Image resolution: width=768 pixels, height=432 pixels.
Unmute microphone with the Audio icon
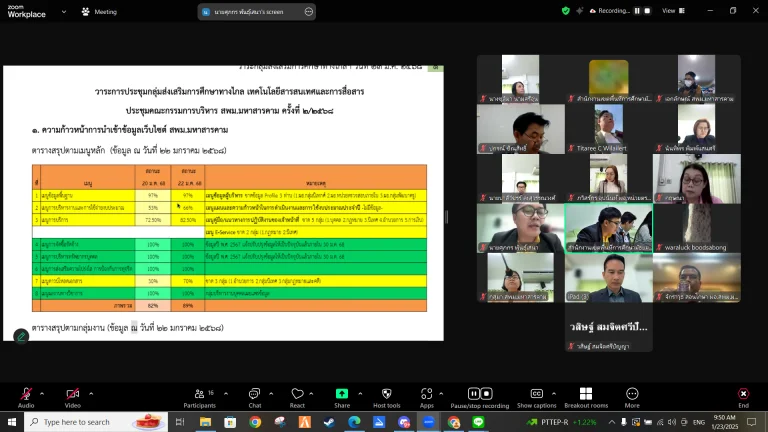pyautogui.click(x=25, y=394)
